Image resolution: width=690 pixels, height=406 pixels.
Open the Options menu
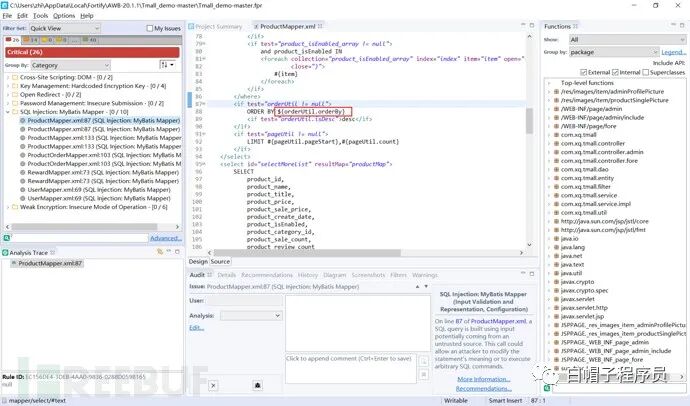[64, 15]
